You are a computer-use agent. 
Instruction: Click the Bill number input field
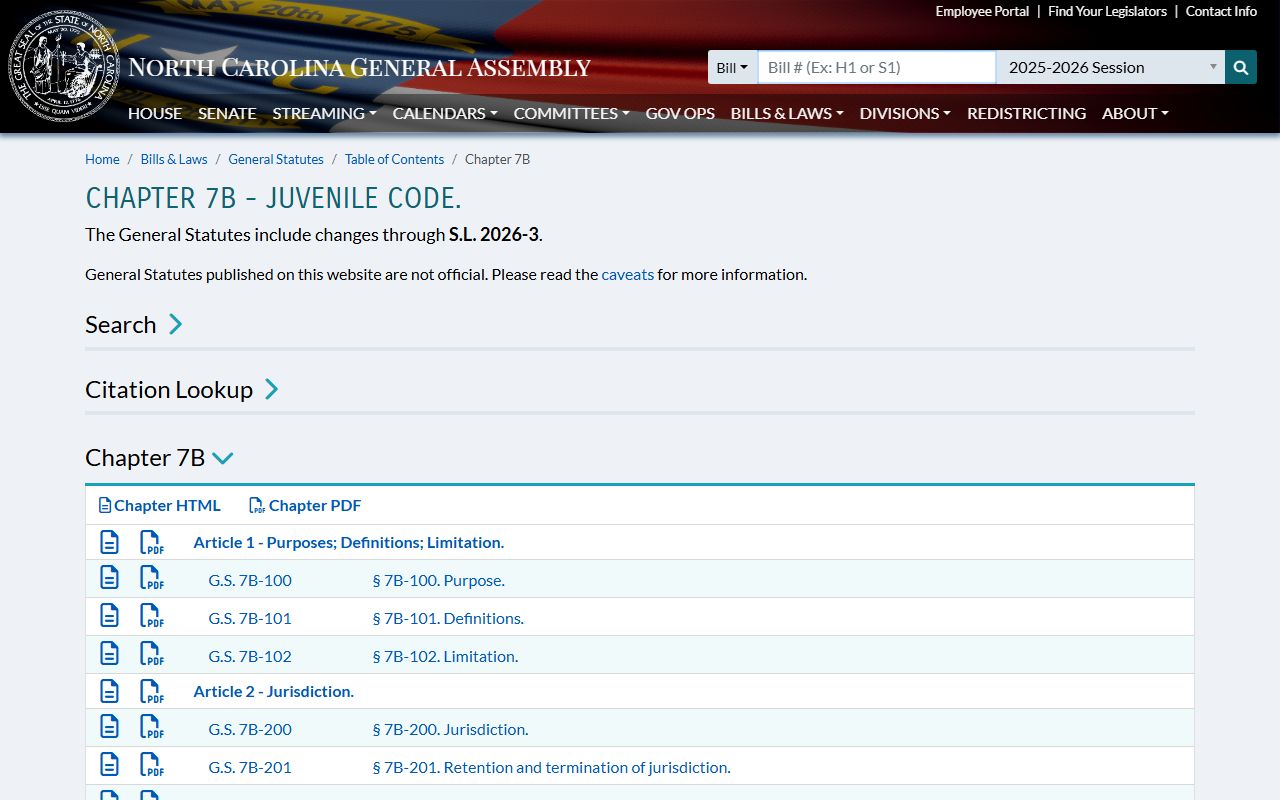pos(877,67)
